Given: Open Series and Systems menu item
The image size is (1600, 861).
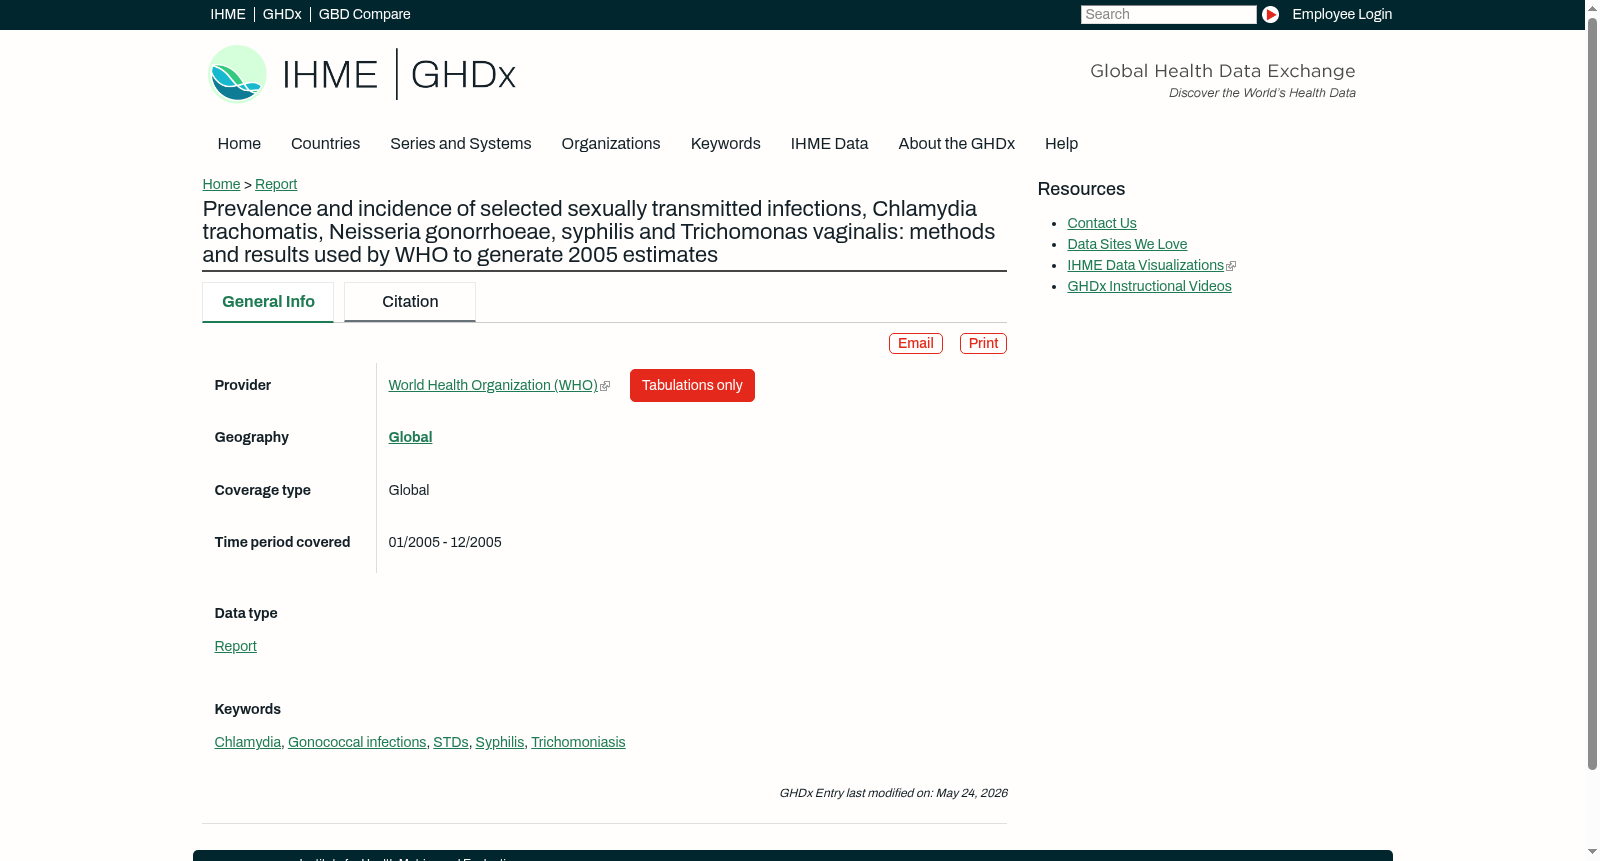Looking at the screenshot, I should pos(461,143).
